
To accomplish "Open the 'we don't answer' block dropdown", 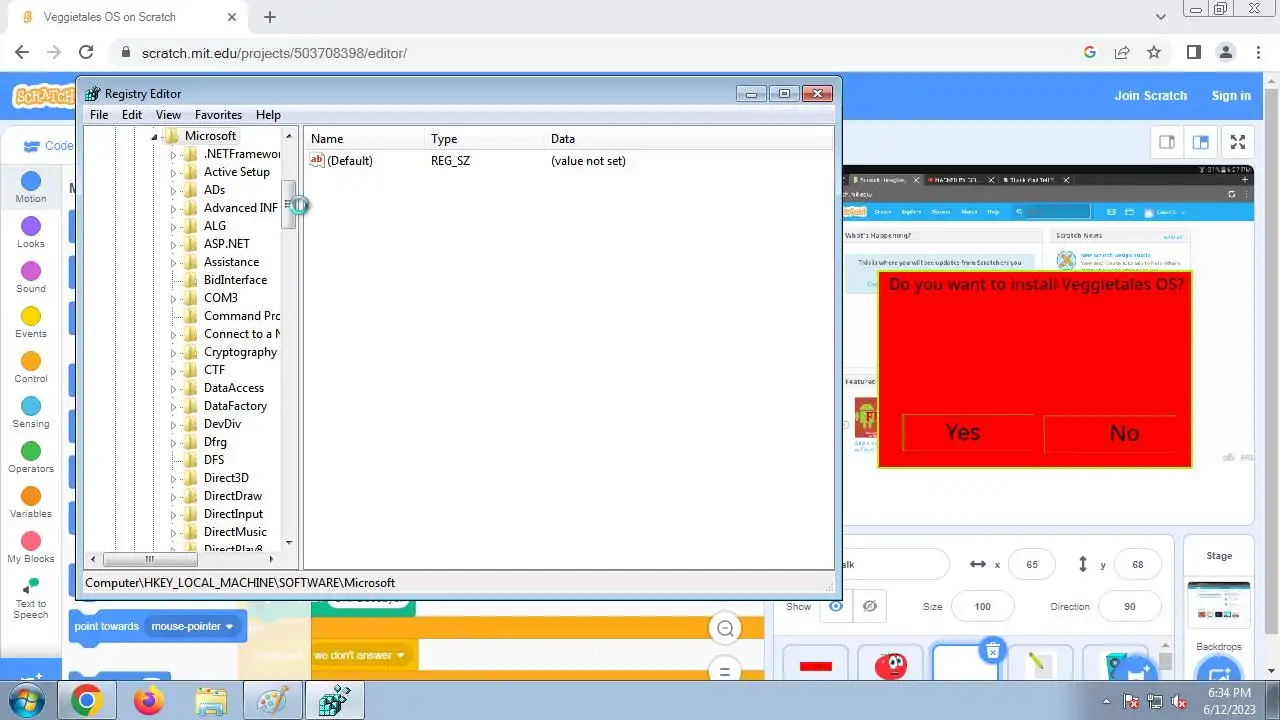I will [x=360, y=655].
